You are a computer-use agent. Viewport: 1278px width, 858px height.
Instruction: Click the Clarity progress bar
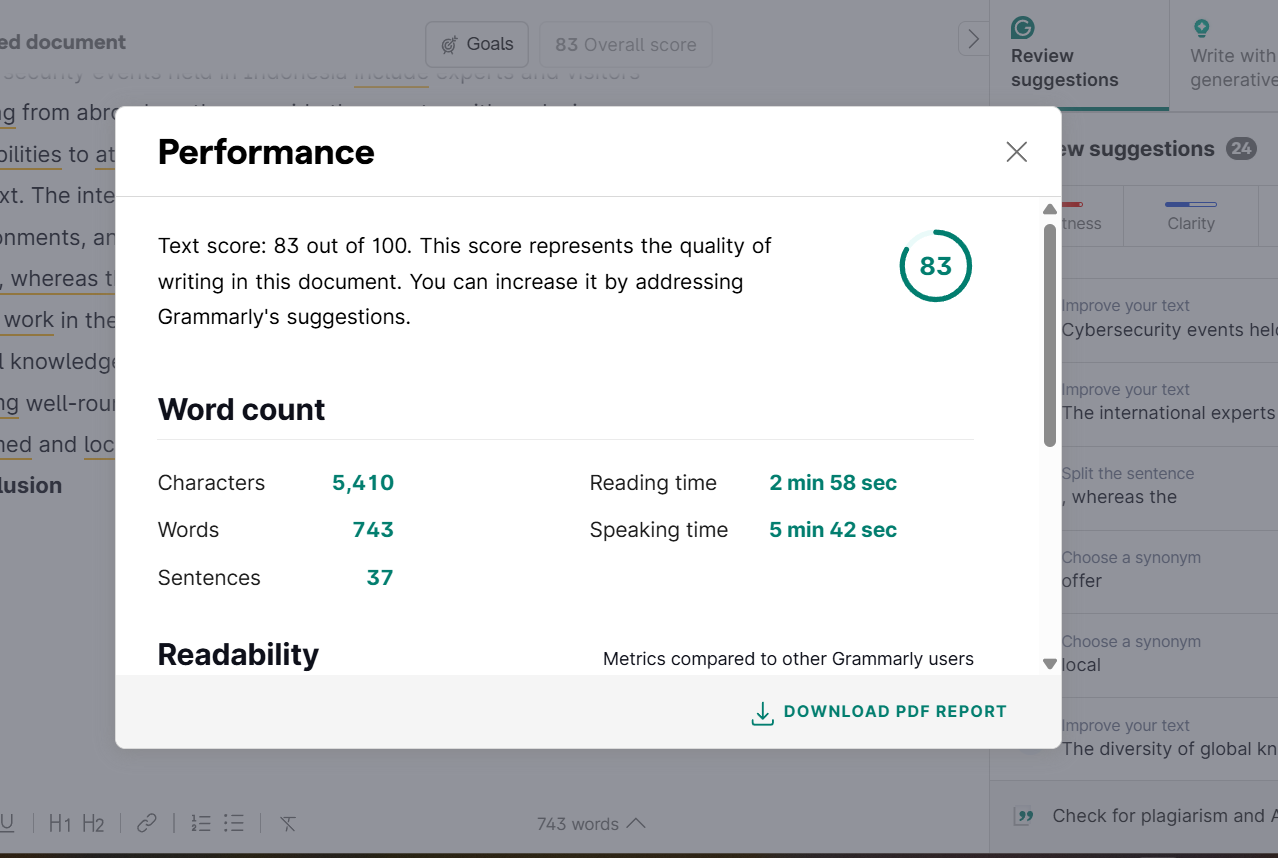pyautogui.click(x=1190, y=204)
